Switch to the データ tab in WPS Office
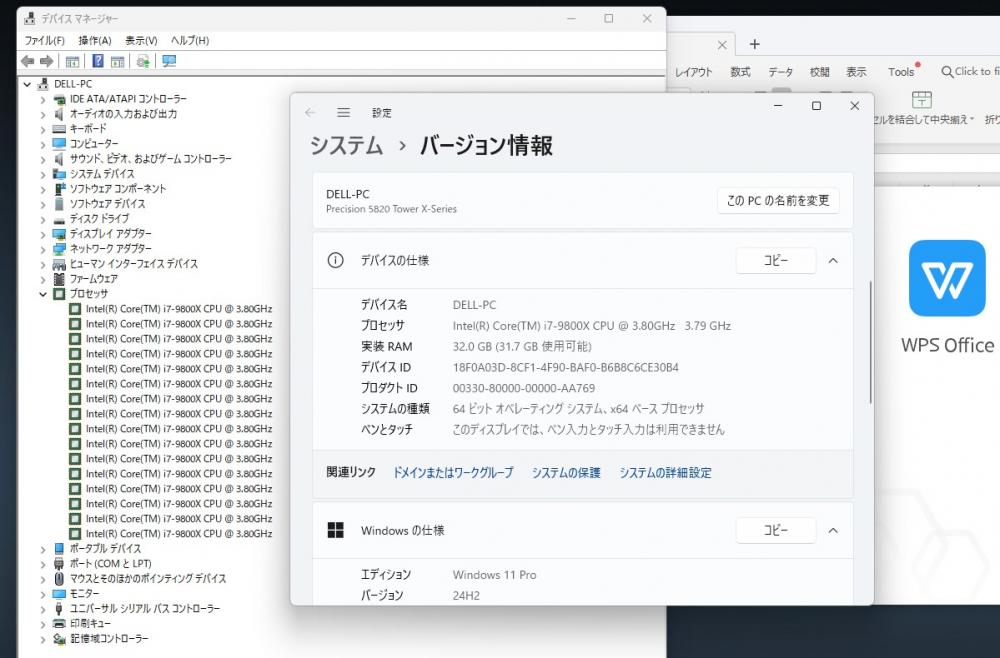The image size is (1000, 658). pos(781,72)
